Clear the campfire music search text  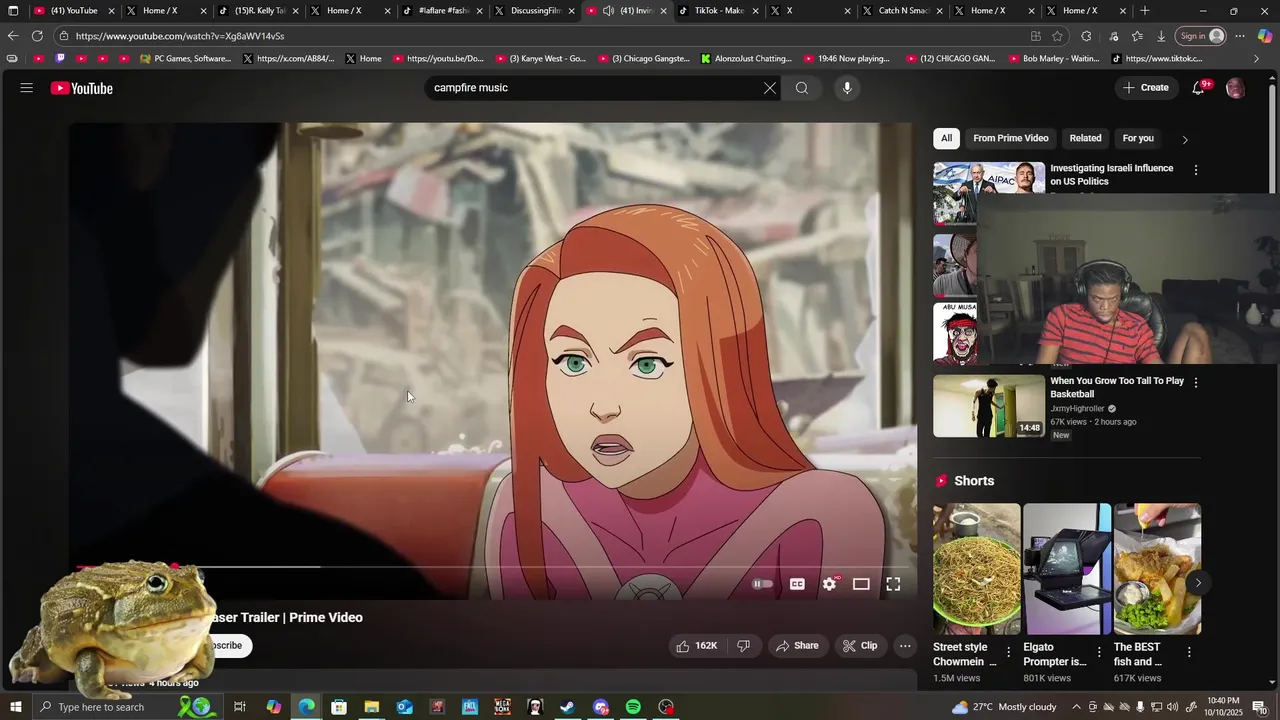770,88
